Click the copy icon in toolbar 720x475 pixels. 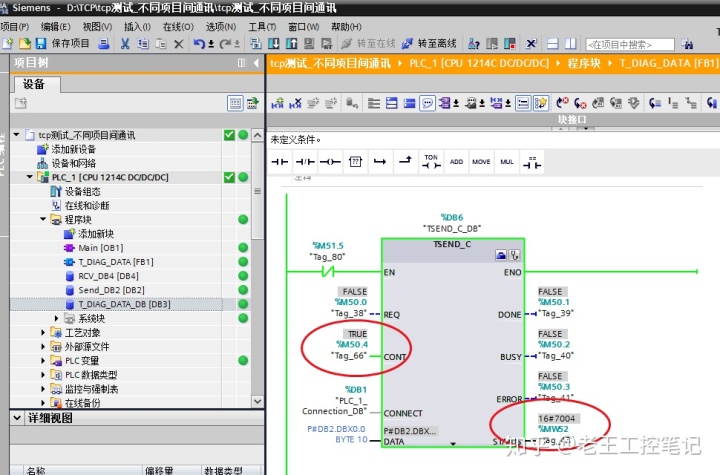coord(143,44)
